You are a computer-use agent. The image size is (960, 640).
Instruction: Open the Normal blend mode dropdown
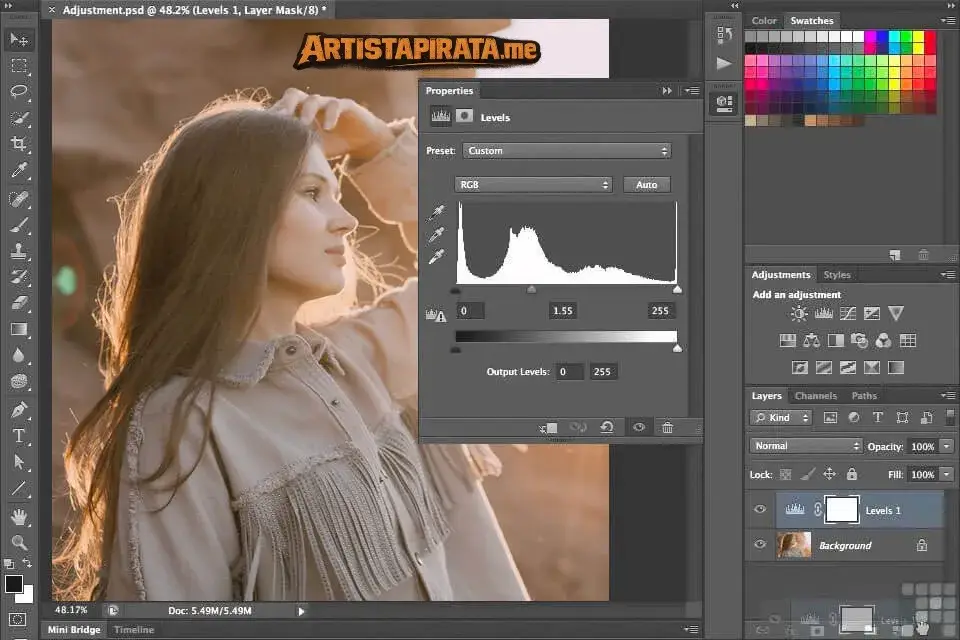point(805,445)
